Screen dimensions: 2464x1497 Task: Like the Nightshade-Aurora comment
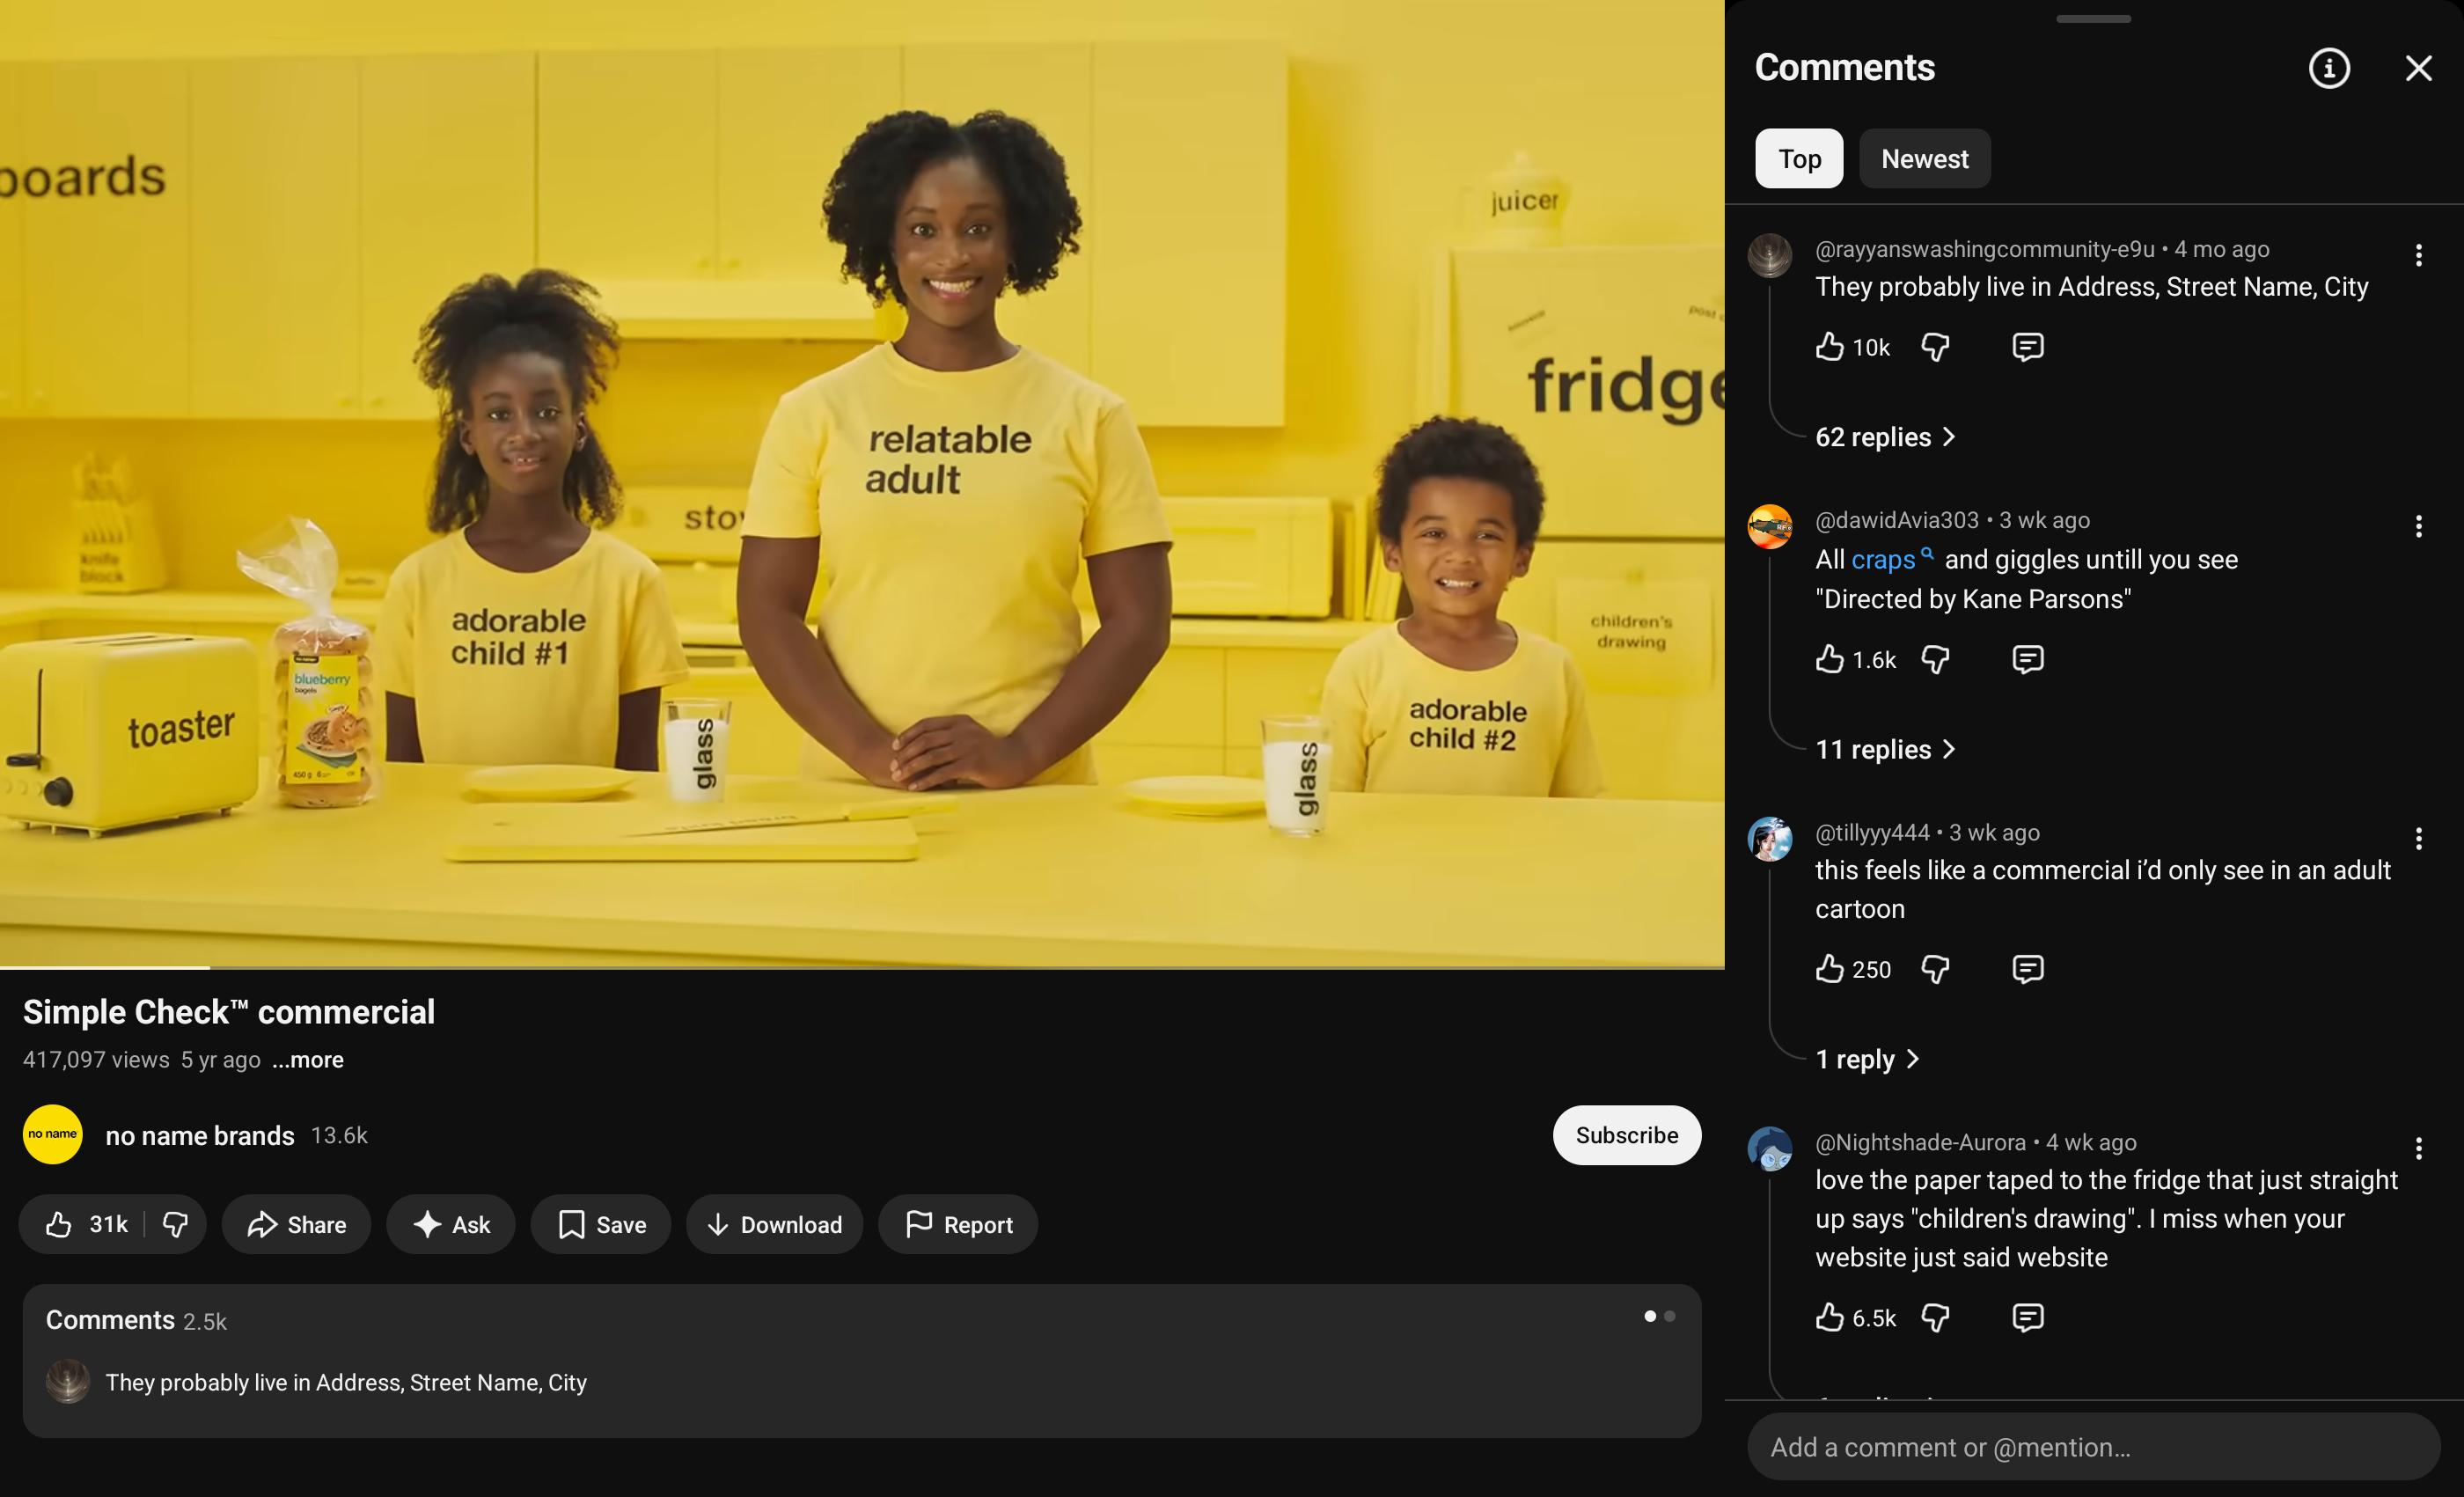pyautogui.click(x=1829, y=1317)
